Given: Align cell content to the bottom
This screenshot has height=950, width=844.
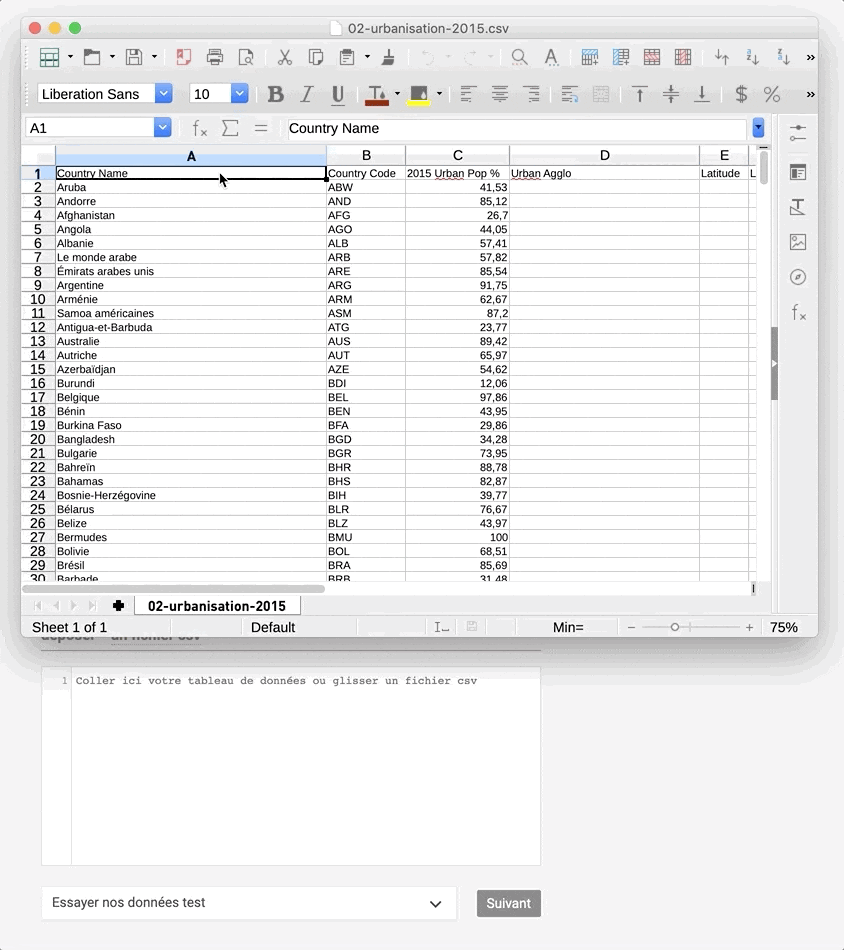Looking at the screenshot, I should pos(702,95).
